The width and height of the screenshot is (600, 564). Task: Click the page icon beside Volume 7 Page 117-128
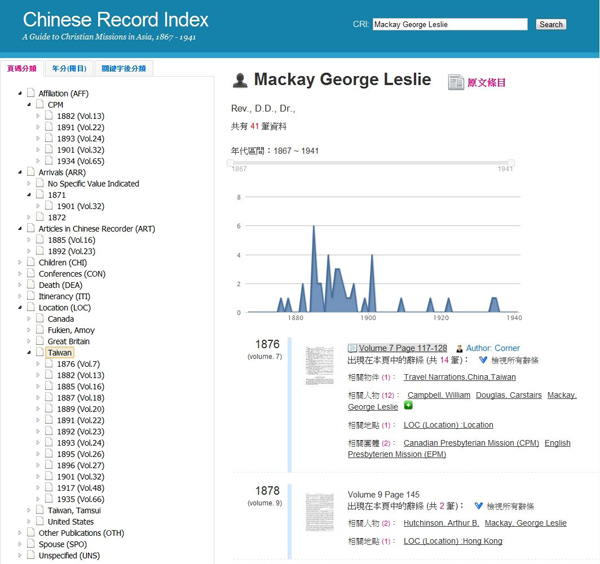click(352, 348)
